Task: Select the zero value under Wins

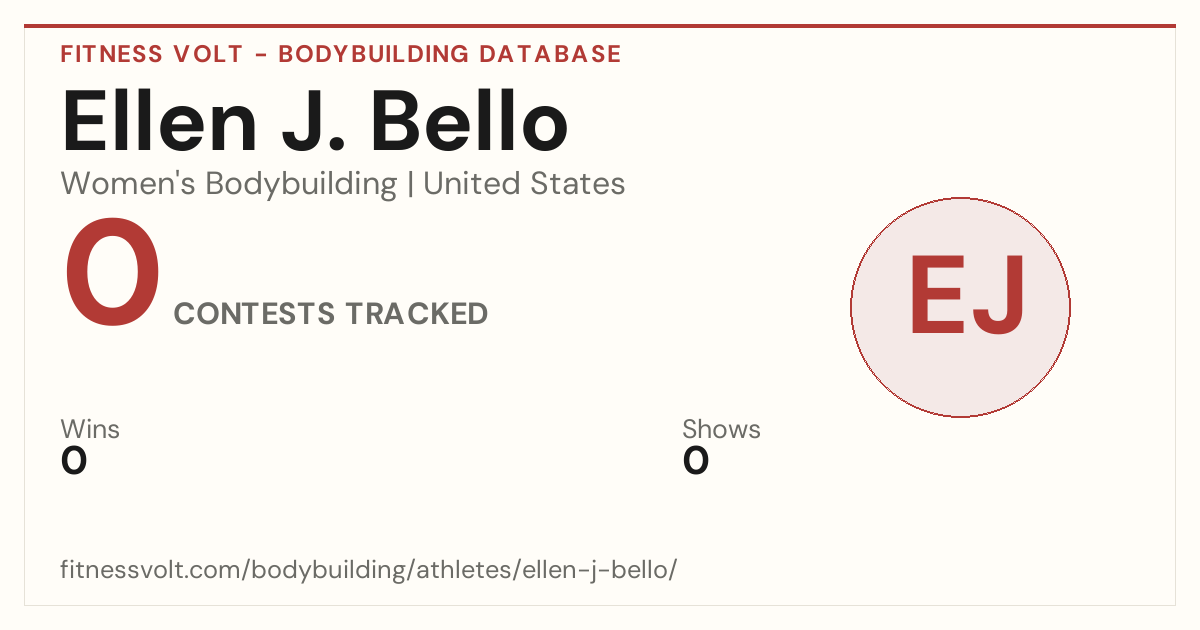Action: [x=74, y=461]
